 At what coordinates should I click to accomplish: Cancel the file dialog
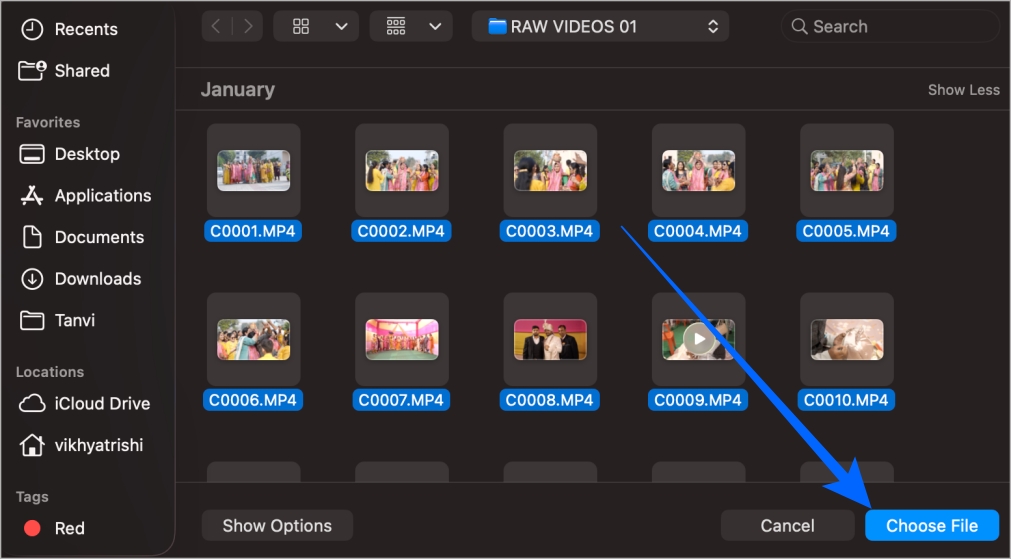(x=787, y=525)
